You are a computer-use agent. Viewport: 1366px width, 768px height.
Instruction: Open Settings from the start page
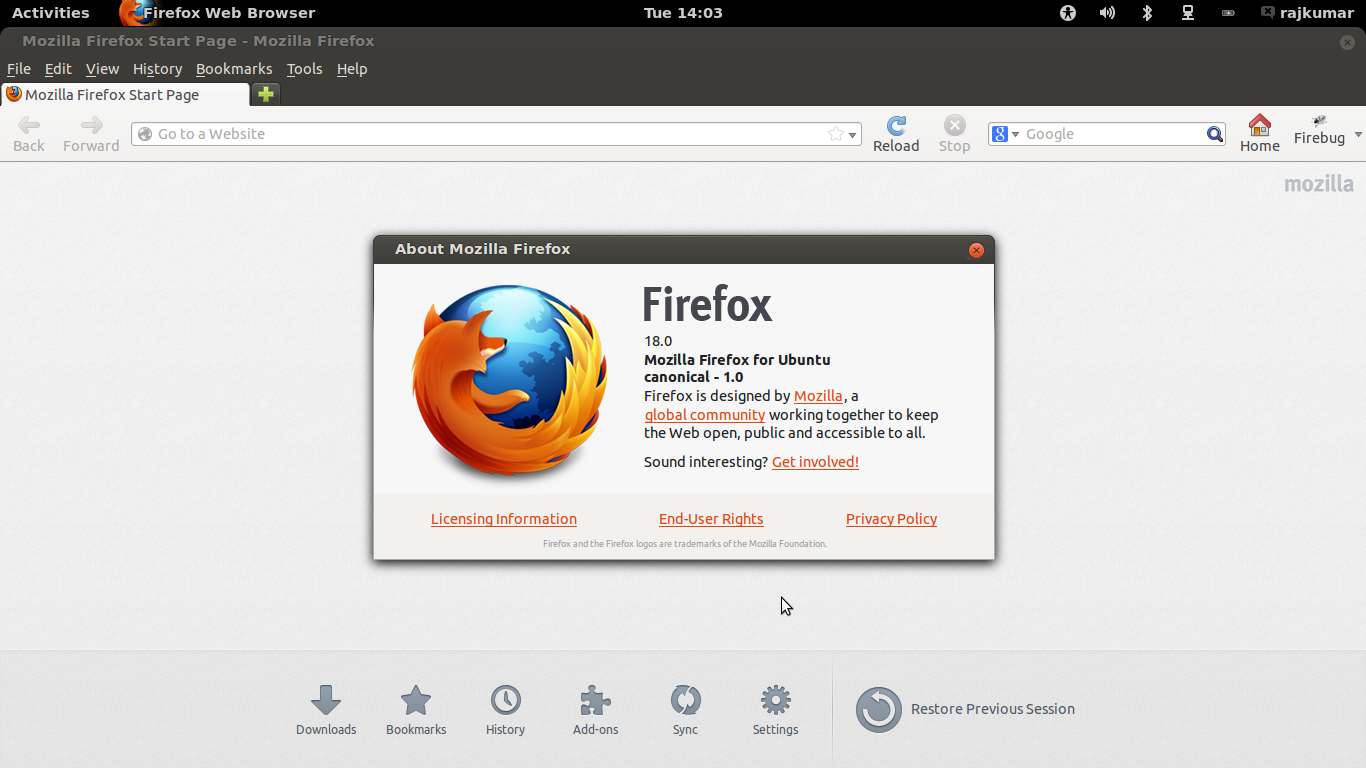click(x=775, y=711)
